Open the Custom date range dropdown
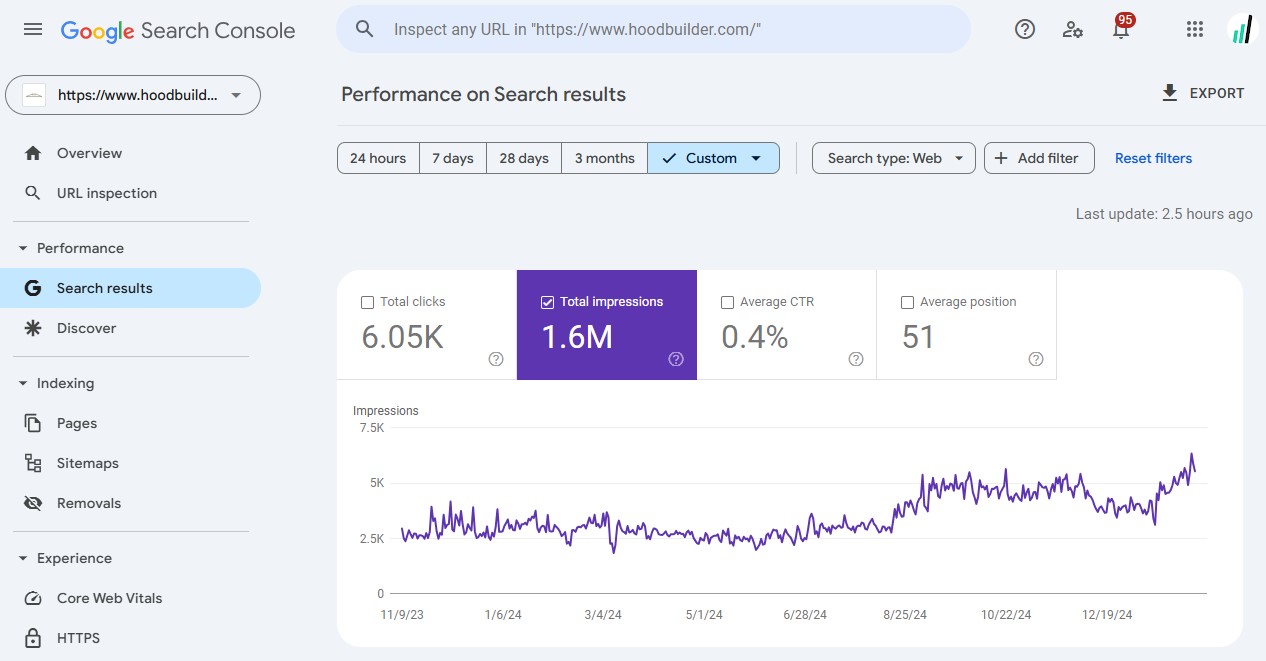The image size is (1266, 661). click(x=714, y=158)
